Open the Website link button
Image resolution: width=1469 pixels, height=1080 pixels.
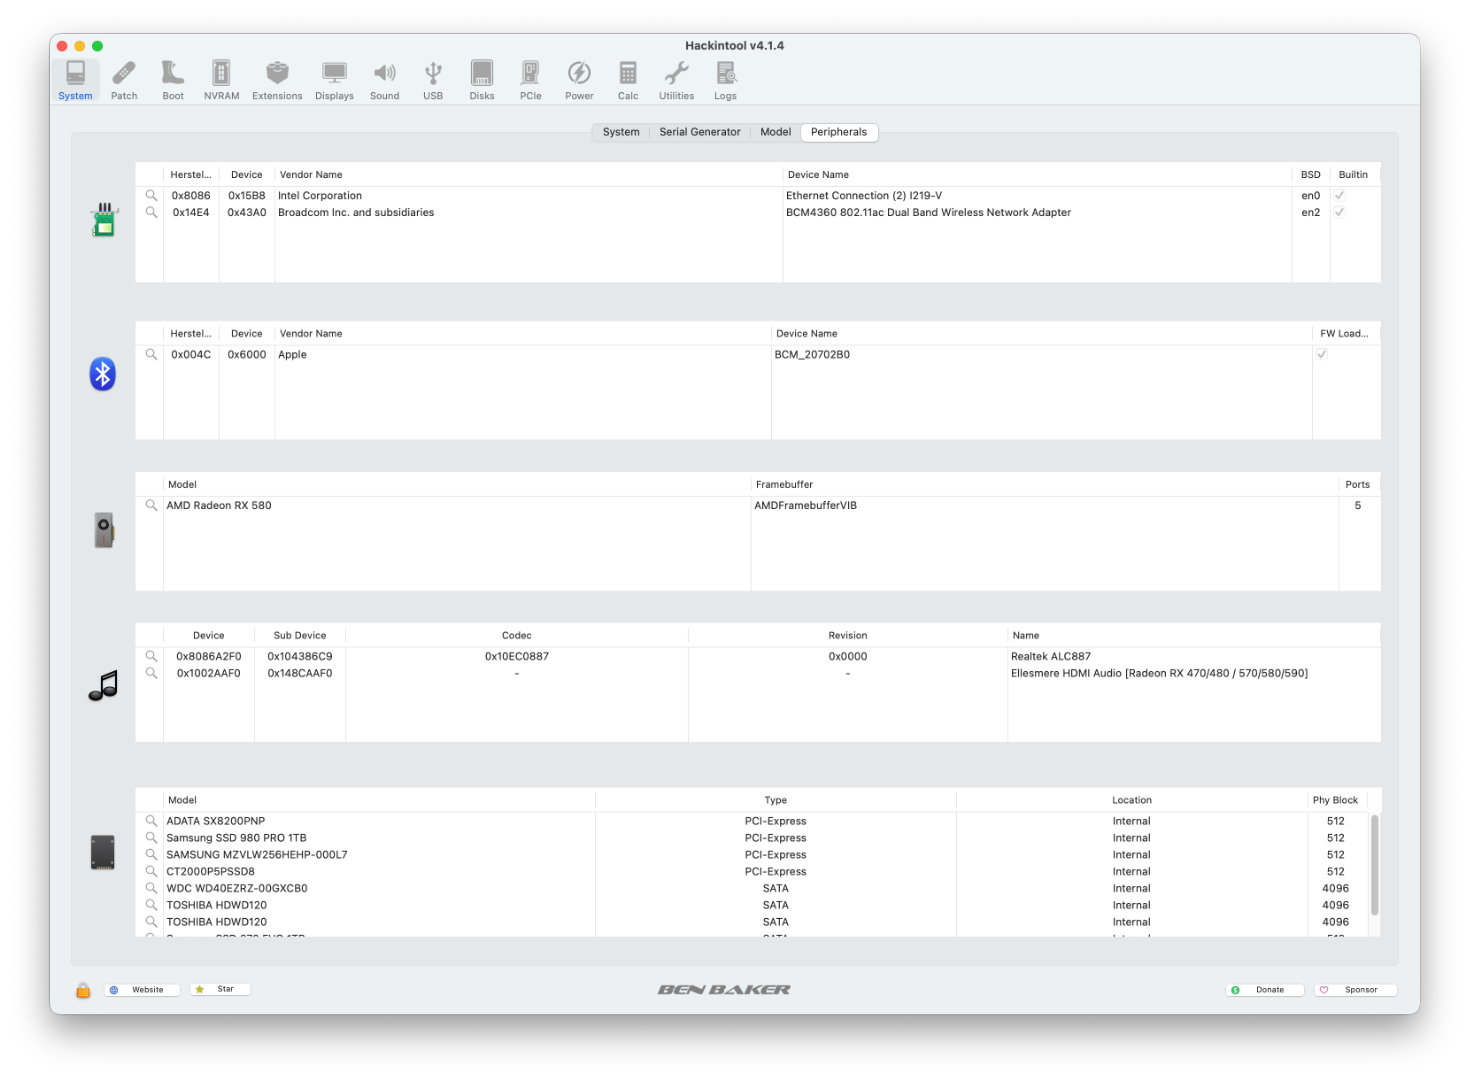pos(142,990)
